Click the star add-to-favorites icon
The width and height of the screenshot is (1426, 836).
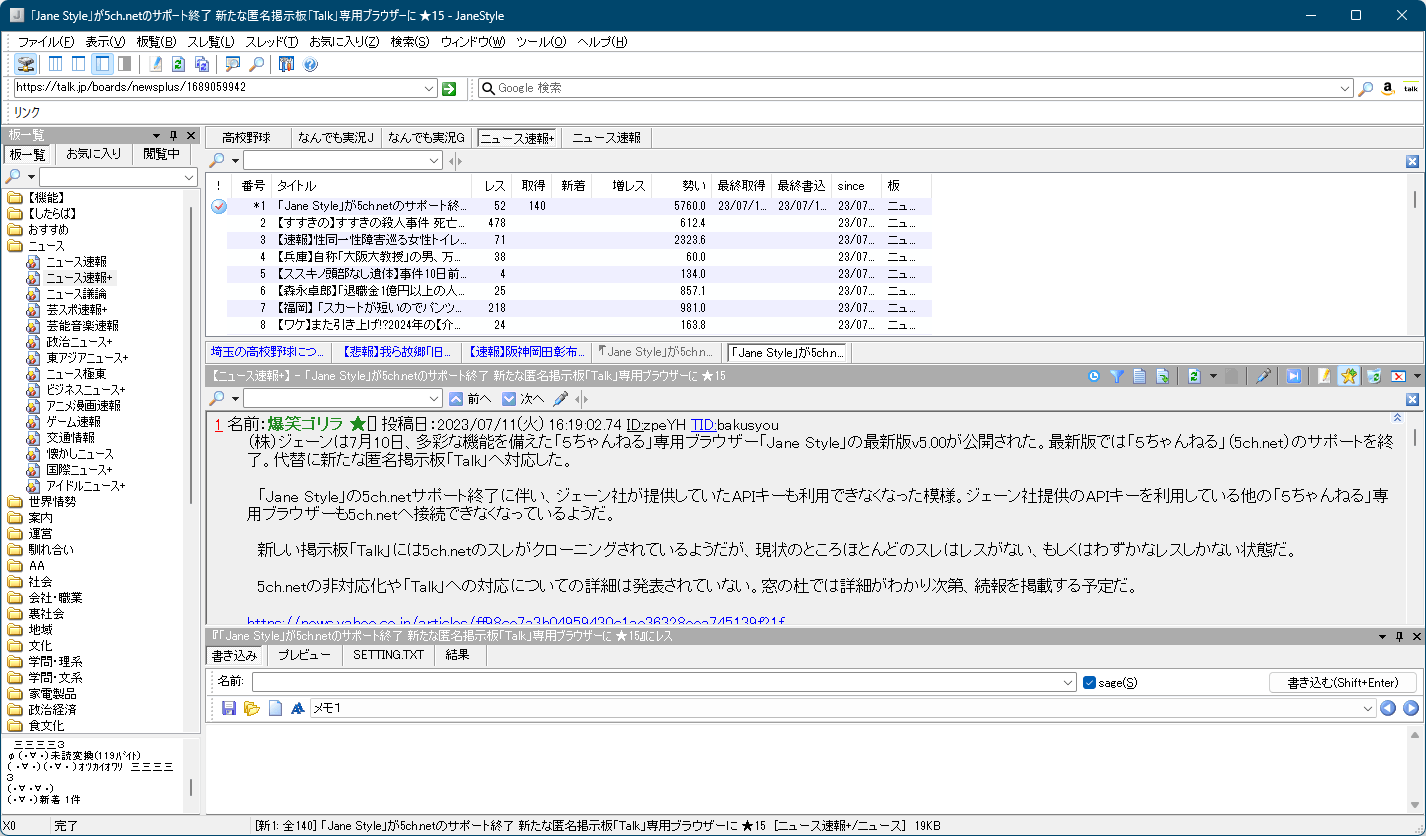[1349, 376]
